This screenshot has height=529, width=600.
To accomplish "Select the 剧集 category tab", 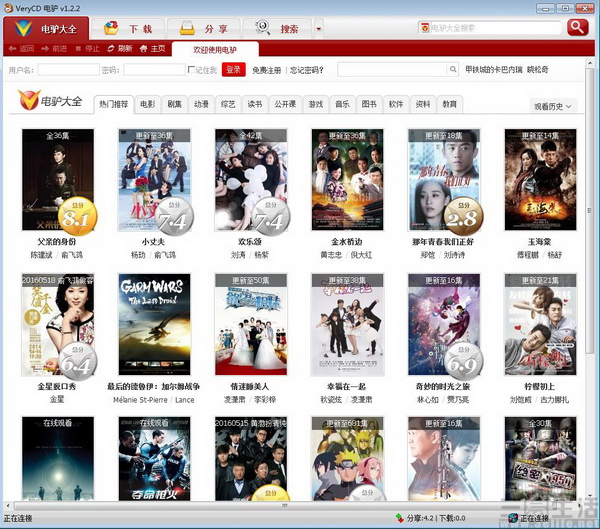I will [174, 104].
